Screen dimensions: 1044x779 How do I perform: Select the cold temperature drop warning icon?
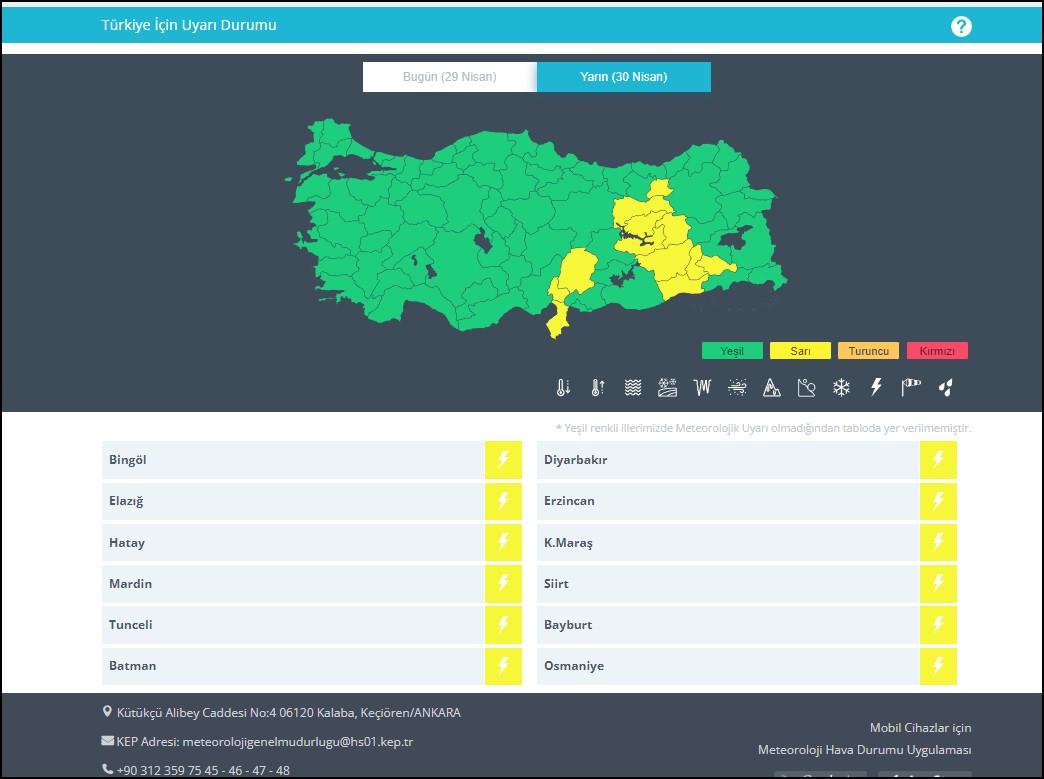coord(563,388)
